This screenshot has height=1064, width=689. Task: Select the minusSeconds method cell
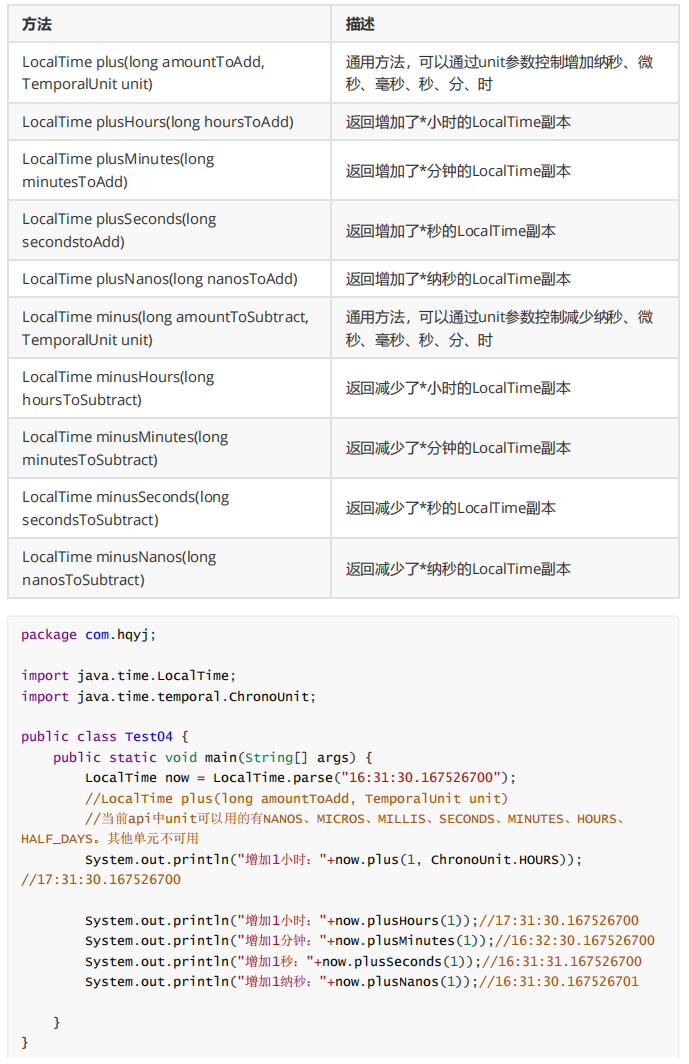(x=125, y=508)
